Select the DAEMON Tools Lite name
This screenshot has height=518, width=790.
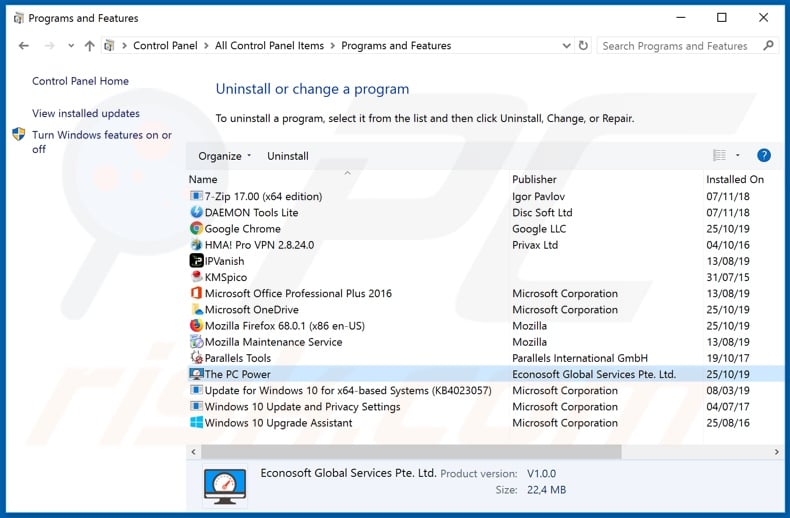(251, 213)
